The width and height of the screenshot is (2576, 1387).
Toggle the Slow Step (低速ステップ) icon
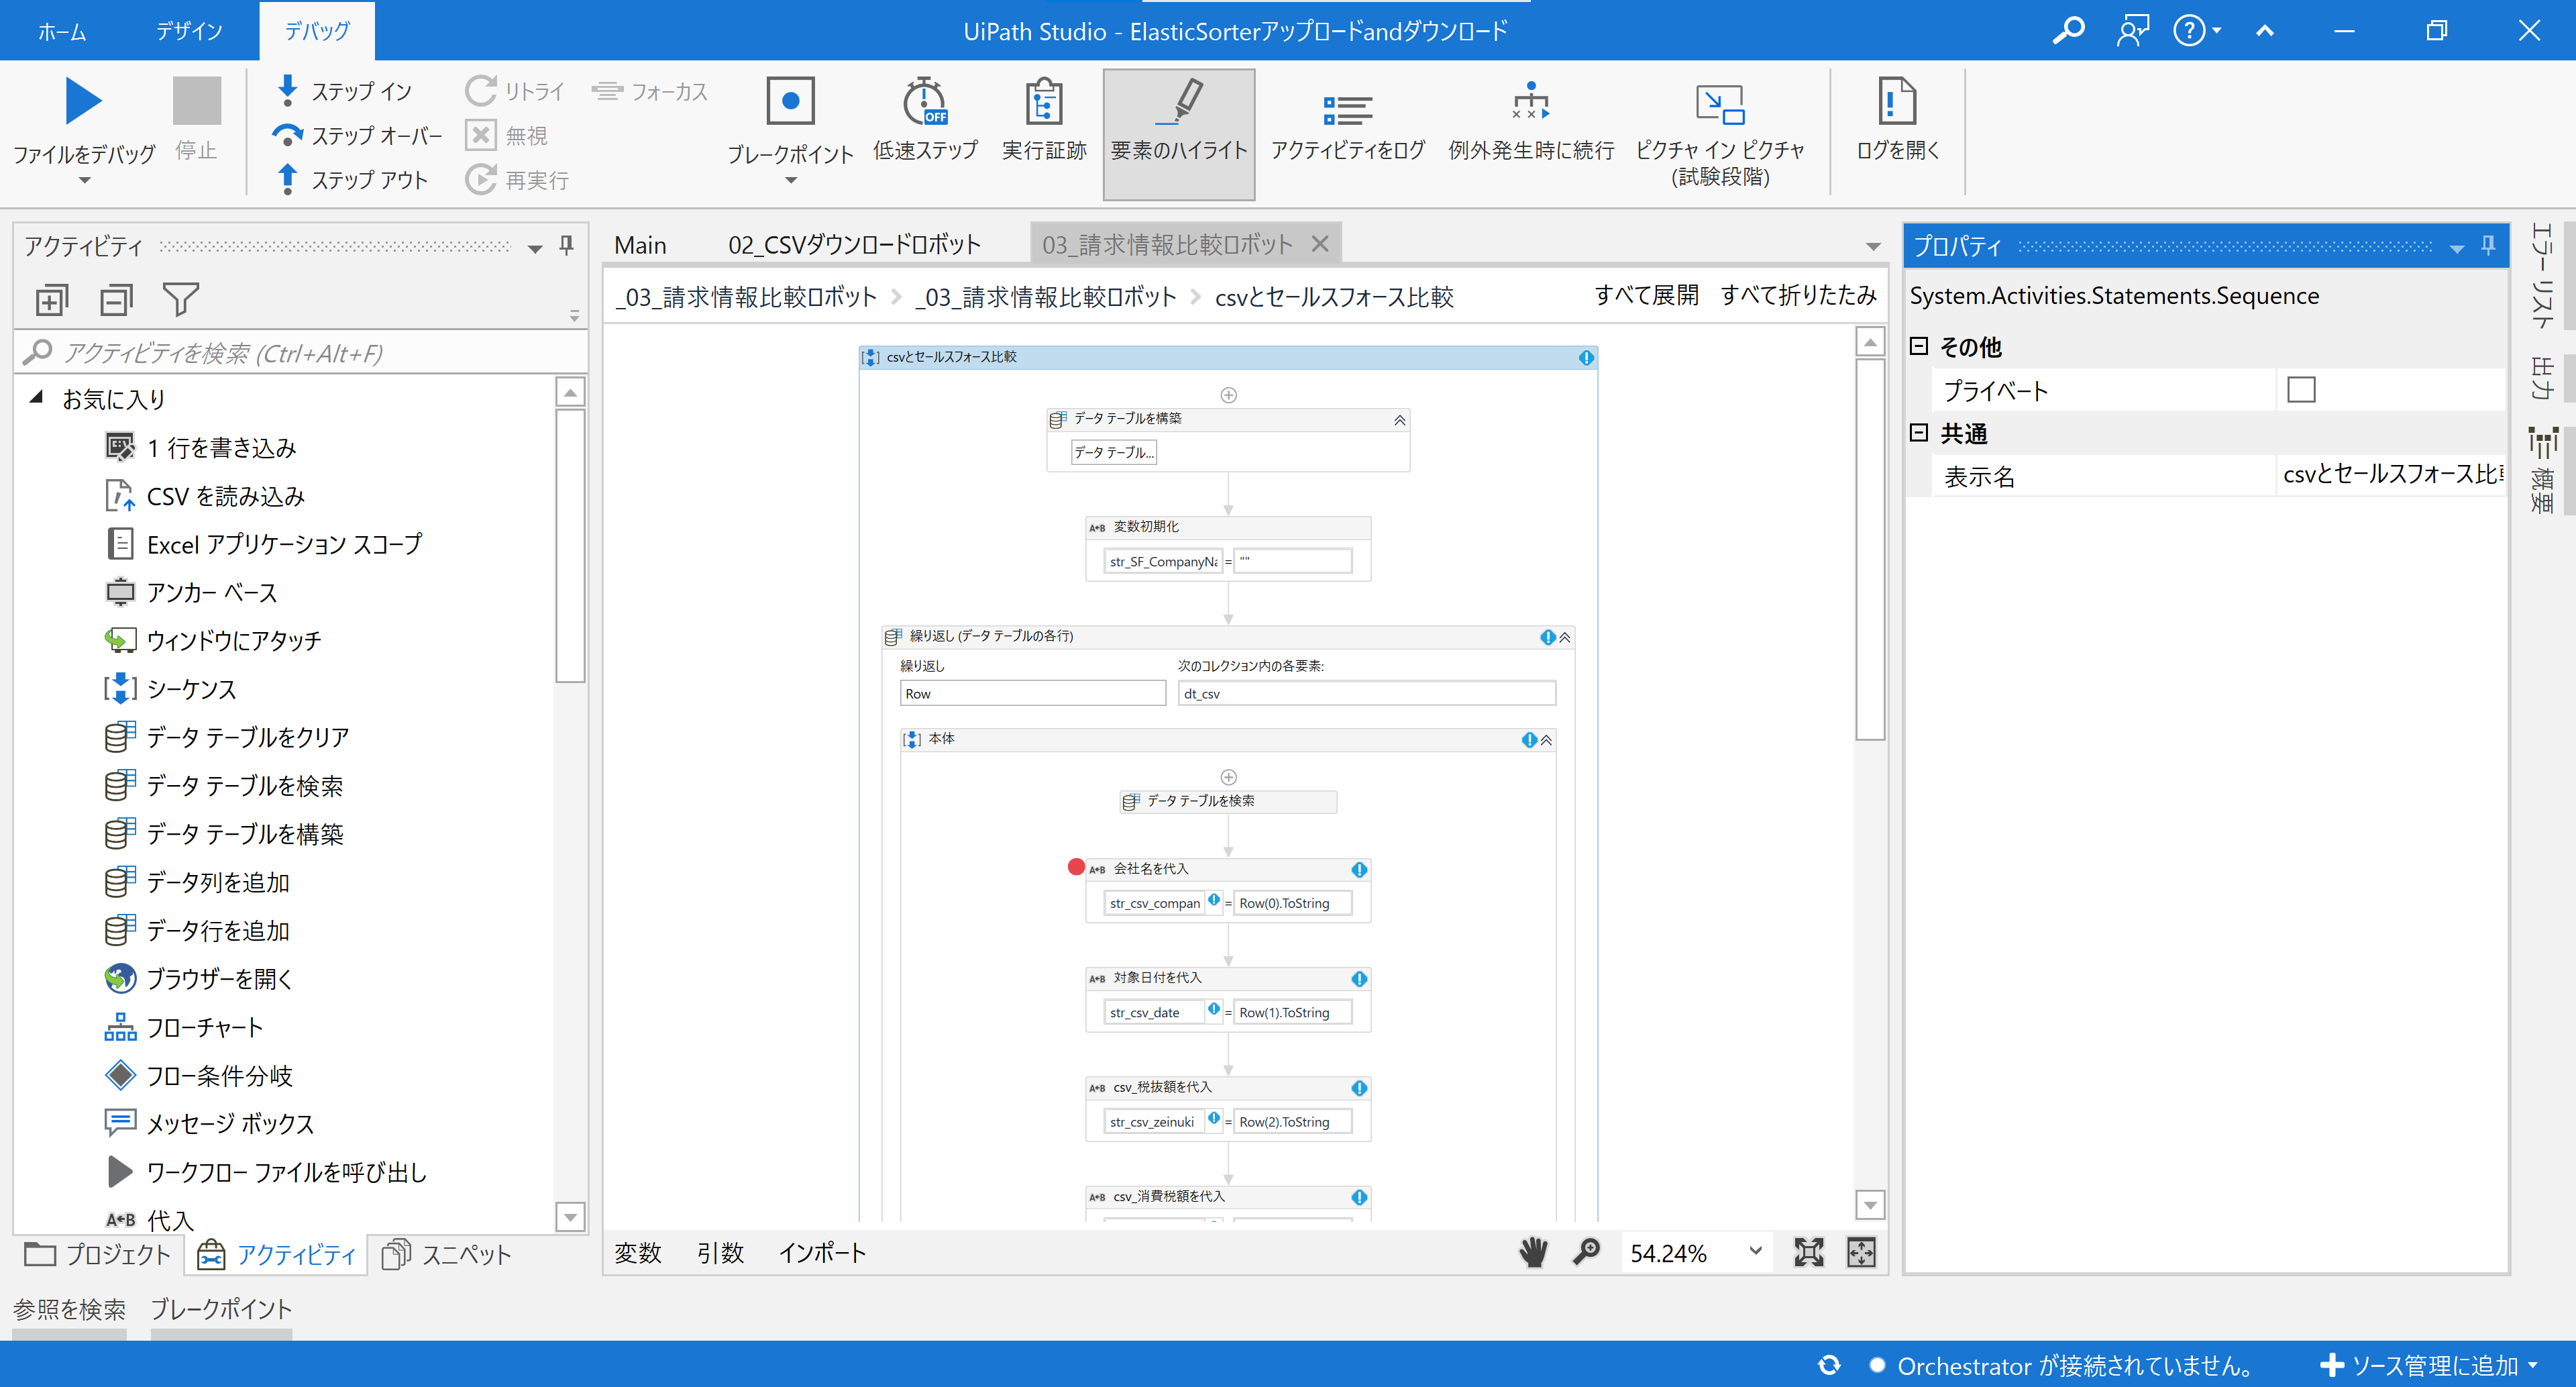tap(924, 101)
